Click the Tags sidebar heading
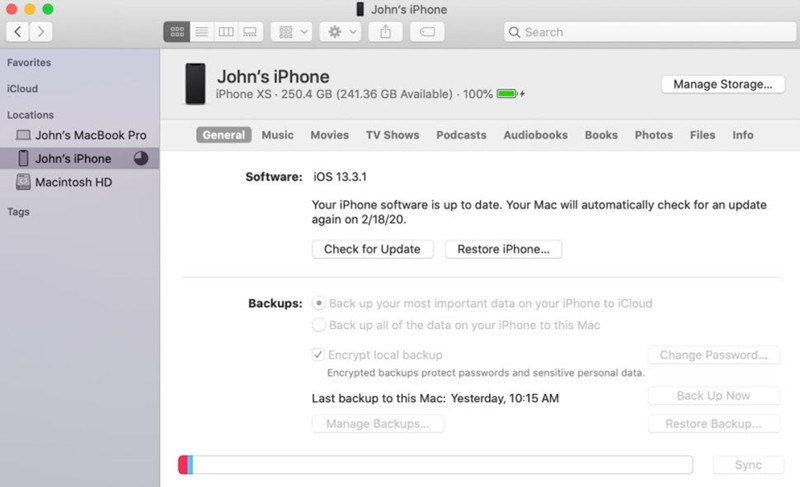The image size is (800, 487). (18, 211)
